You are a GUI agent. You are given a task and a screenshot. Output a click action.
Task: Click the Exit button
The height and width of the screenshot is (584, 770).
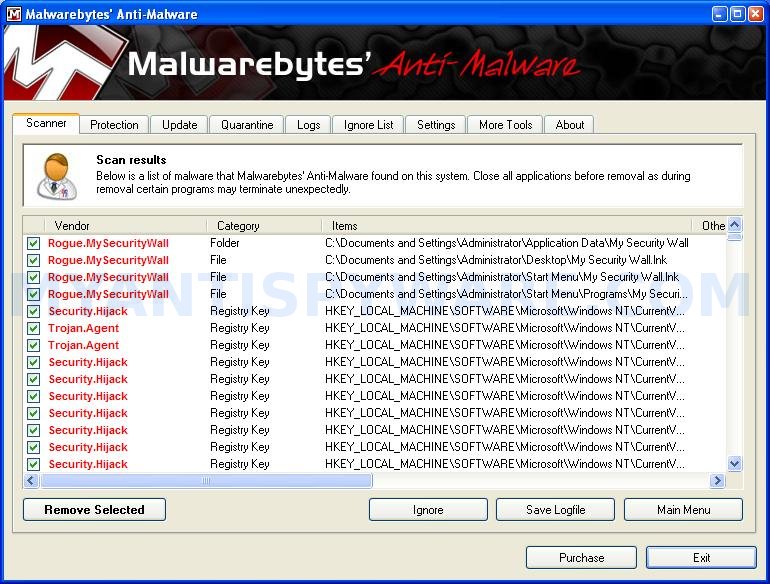click(701, 557)
